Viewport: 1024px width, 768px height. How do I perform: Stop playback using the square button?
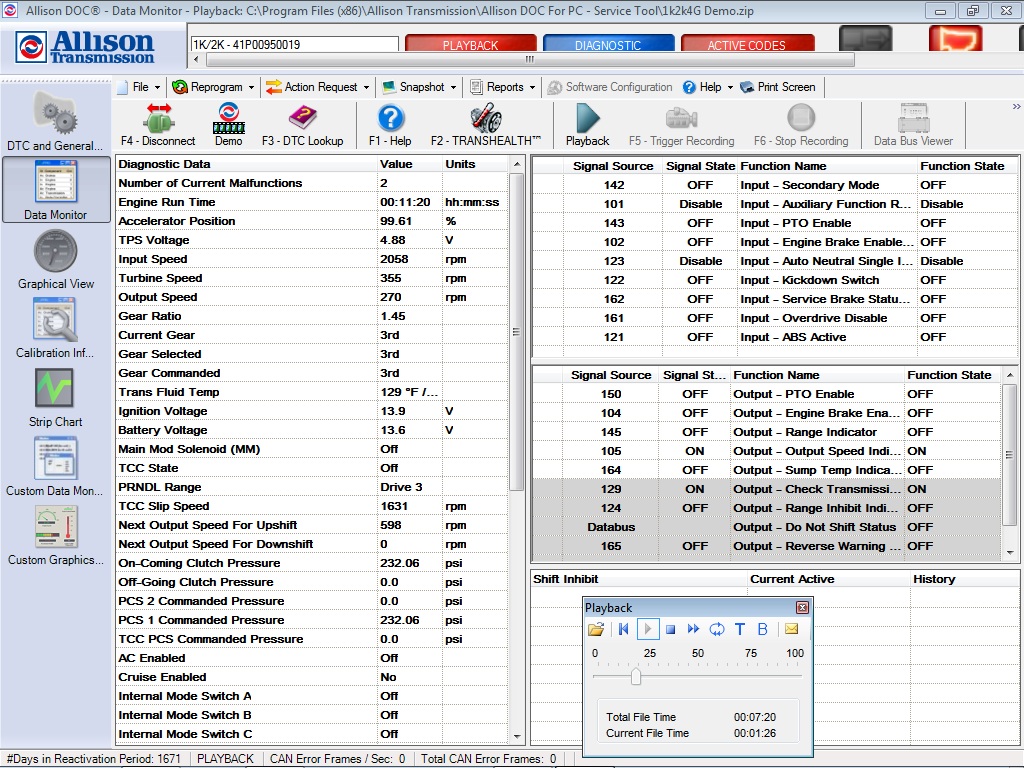tap(672, 629)
